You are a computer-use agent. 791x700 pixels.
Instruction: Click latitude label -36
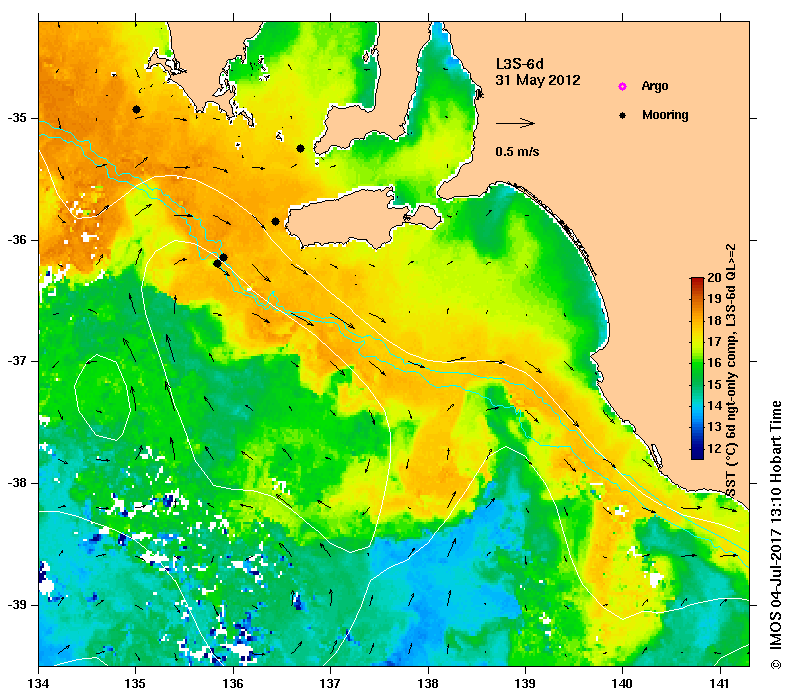click(x=17, y=240)
